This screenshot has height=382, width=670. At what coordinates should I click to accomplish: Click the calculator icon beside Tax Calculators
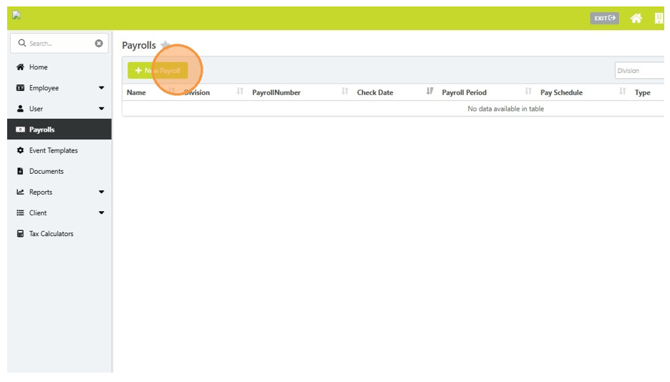[x=20, y=234]
